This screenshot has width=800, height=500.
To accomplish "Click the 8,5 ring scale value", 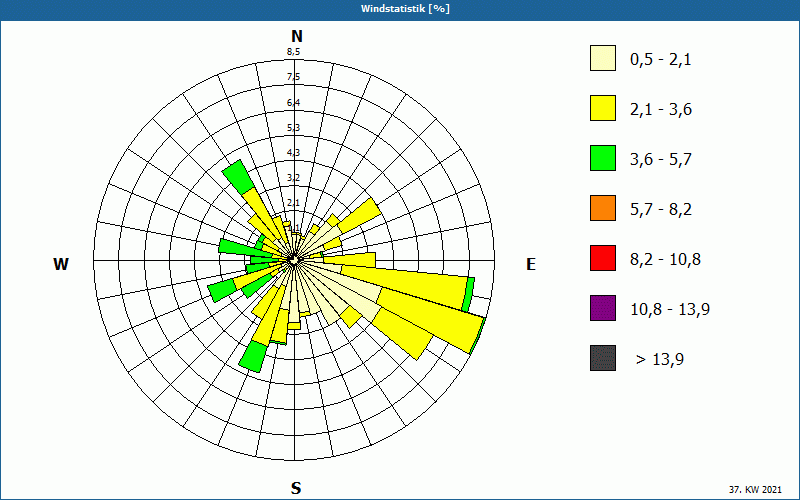I will tap(293, 52).
